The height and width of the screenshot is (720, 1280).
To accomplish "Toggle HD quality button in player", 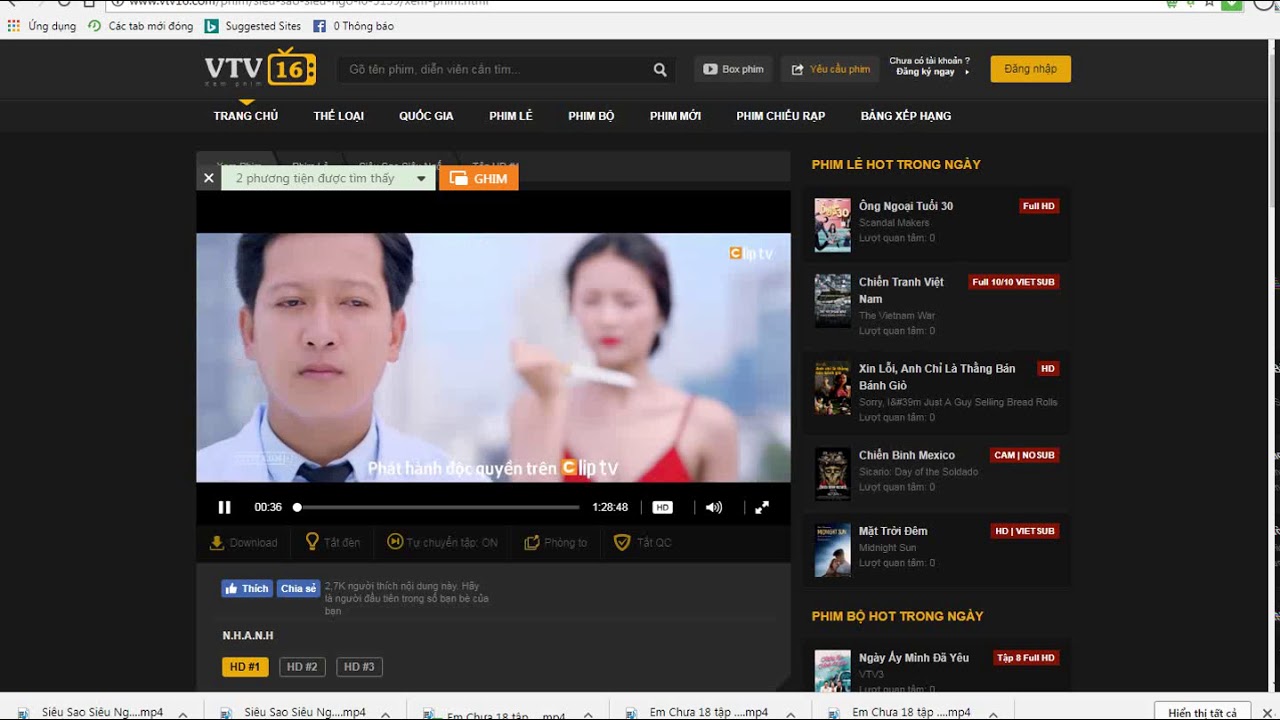I will 662,507.
